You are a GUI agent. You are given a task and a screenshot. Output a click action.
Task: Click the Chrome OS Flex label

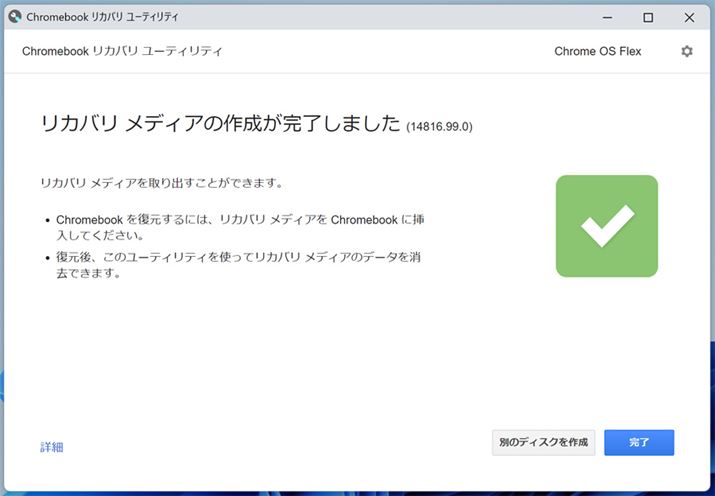click(597, 51)
